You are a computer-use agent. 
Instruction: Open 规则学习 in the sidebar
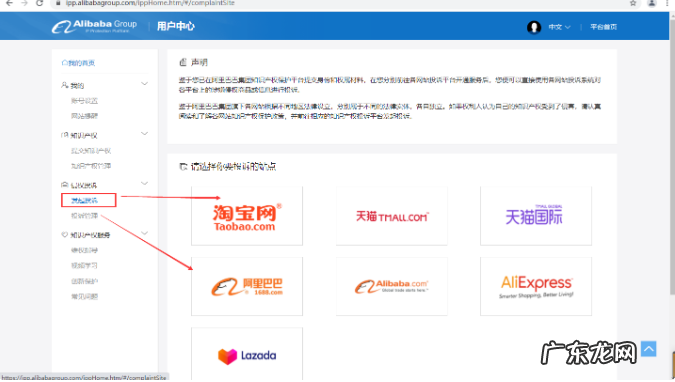click(x=84, y=265)
